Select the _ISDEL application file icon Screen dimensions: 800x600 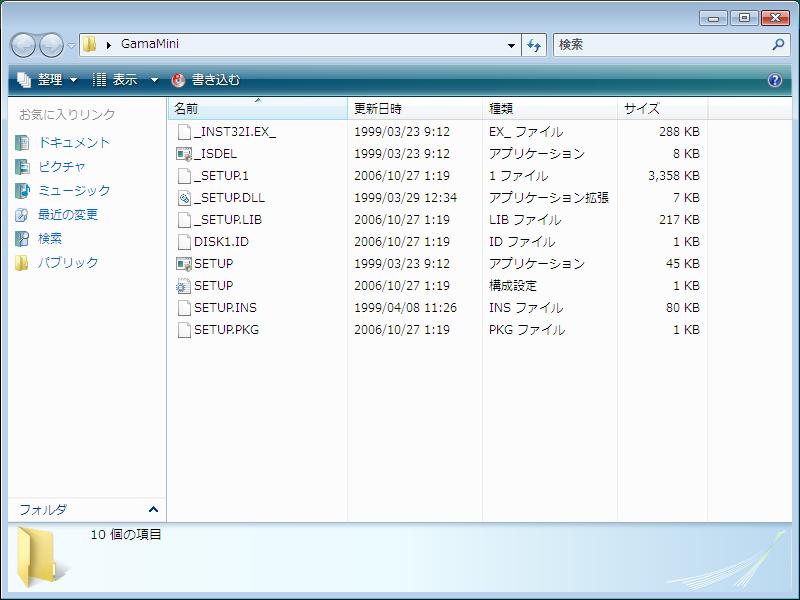pyautogui.click(x=183, y=154)
